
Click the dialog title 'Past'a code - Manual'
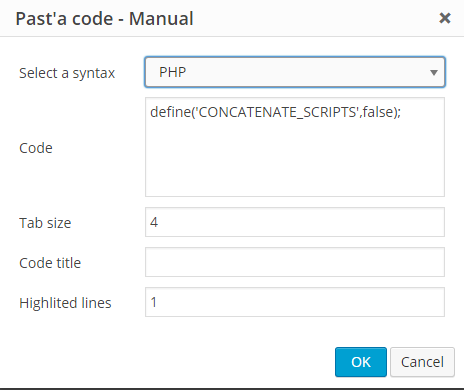[x=104, y=18]
